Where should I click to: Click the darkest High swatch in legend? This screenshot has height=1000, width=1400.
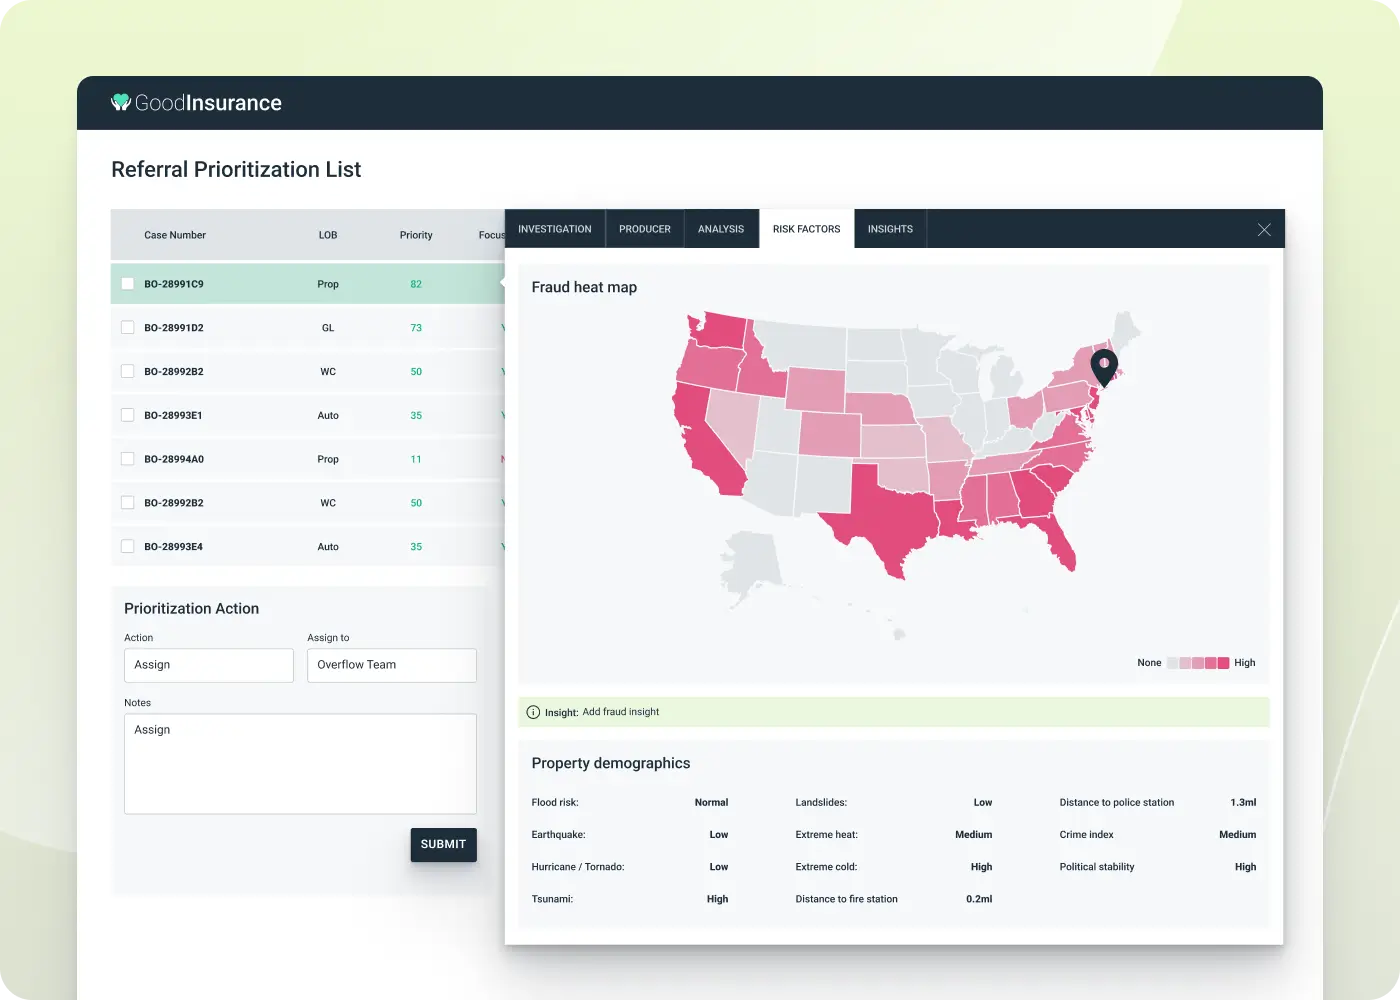tap(1223, 663)
